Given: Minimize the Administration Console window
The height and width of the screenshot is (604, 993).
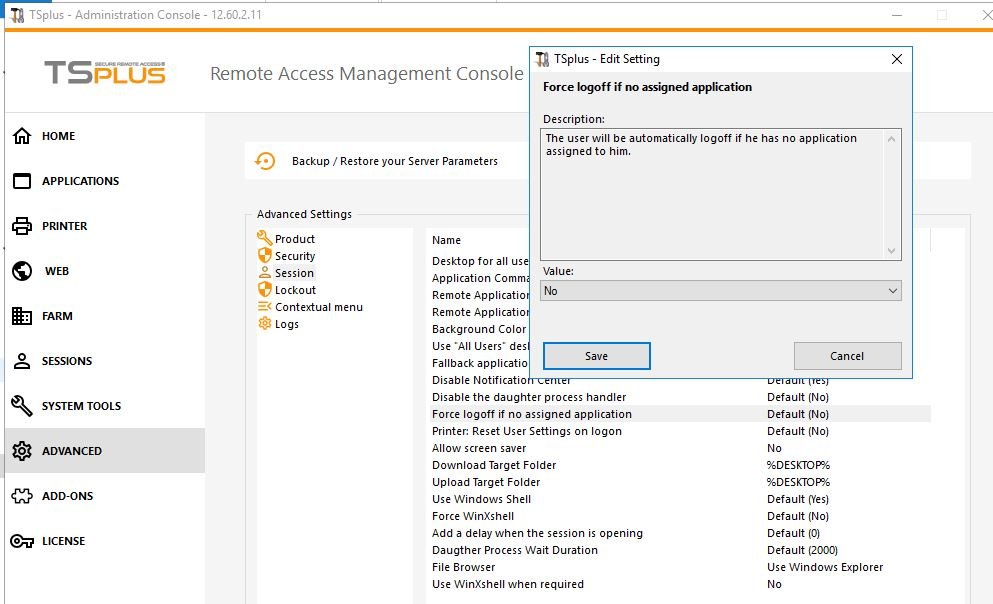Looking at the screenshot, I should coord(897,15).
